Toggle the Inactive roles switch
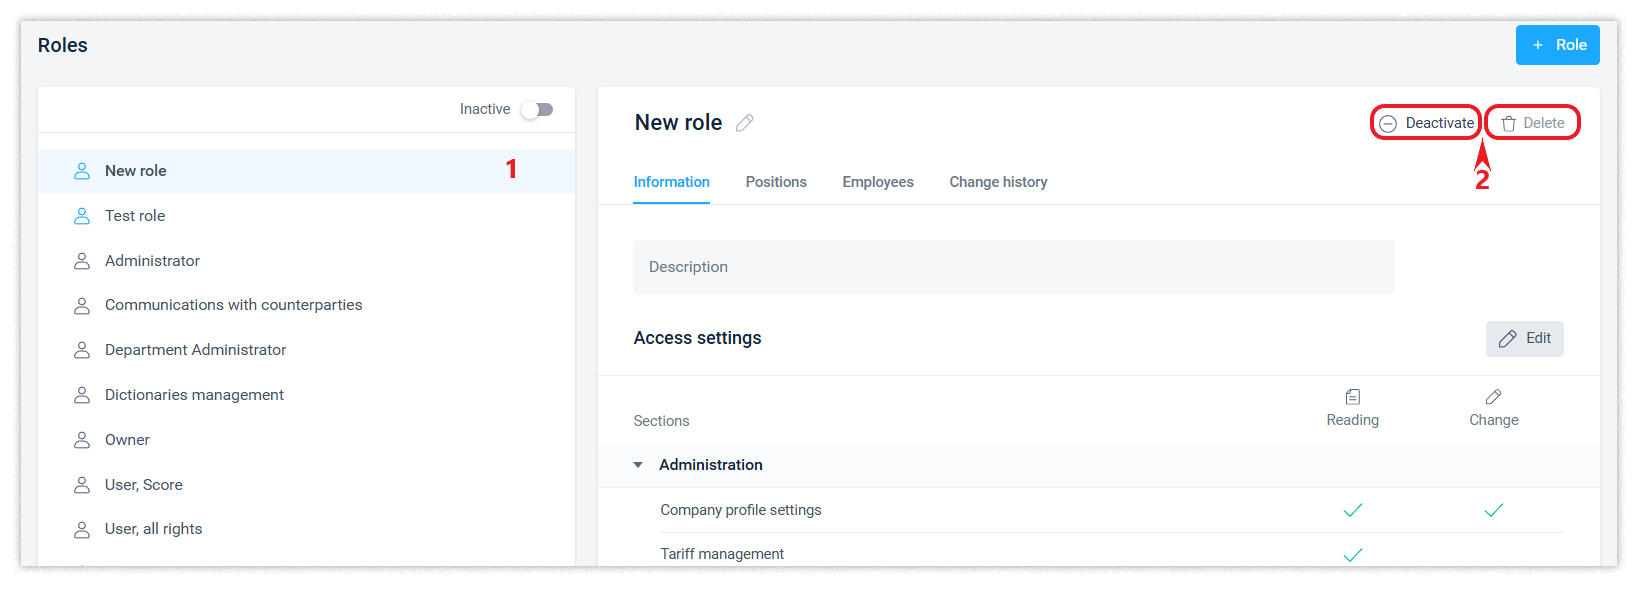Viewport: 1638px width, 590px height. [537, 109]
